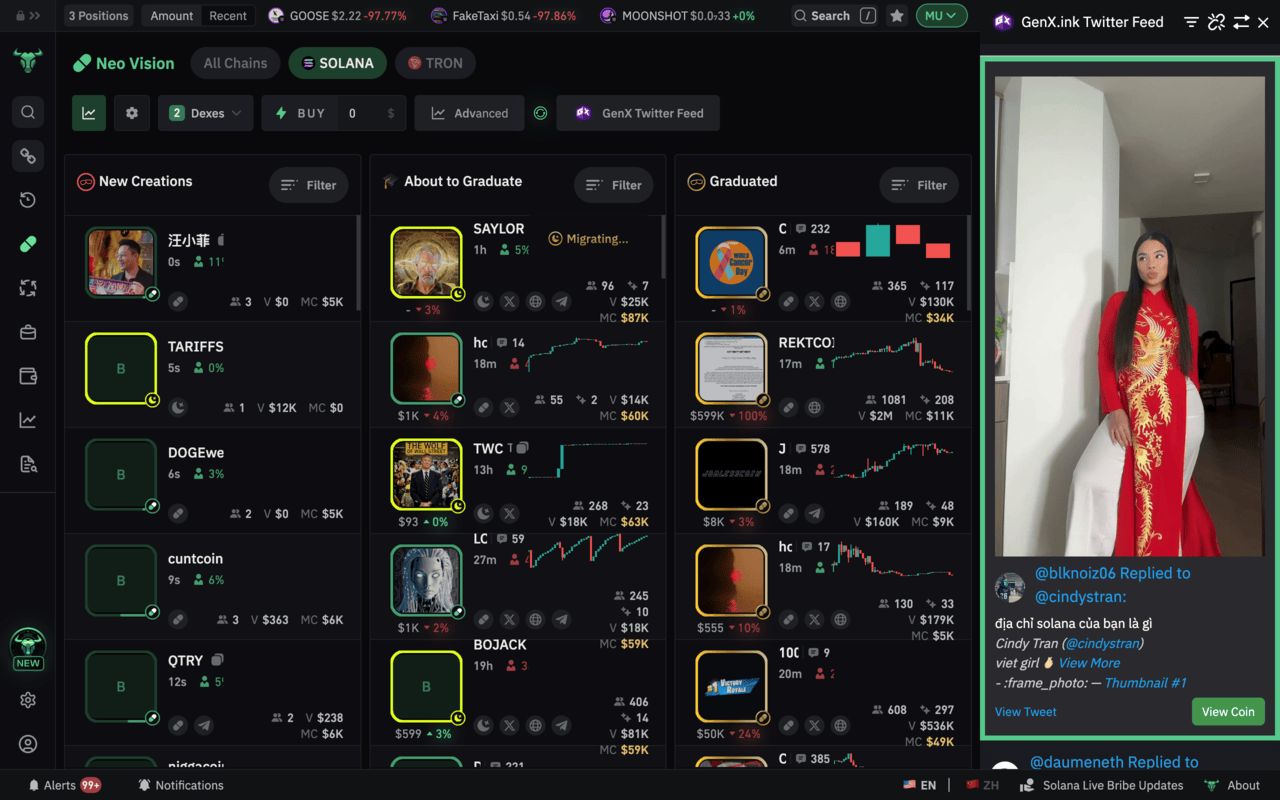This screenshot has width=1280, height=800.
Task: Open the Filter menu for Graduated
Action: point(919,185)
